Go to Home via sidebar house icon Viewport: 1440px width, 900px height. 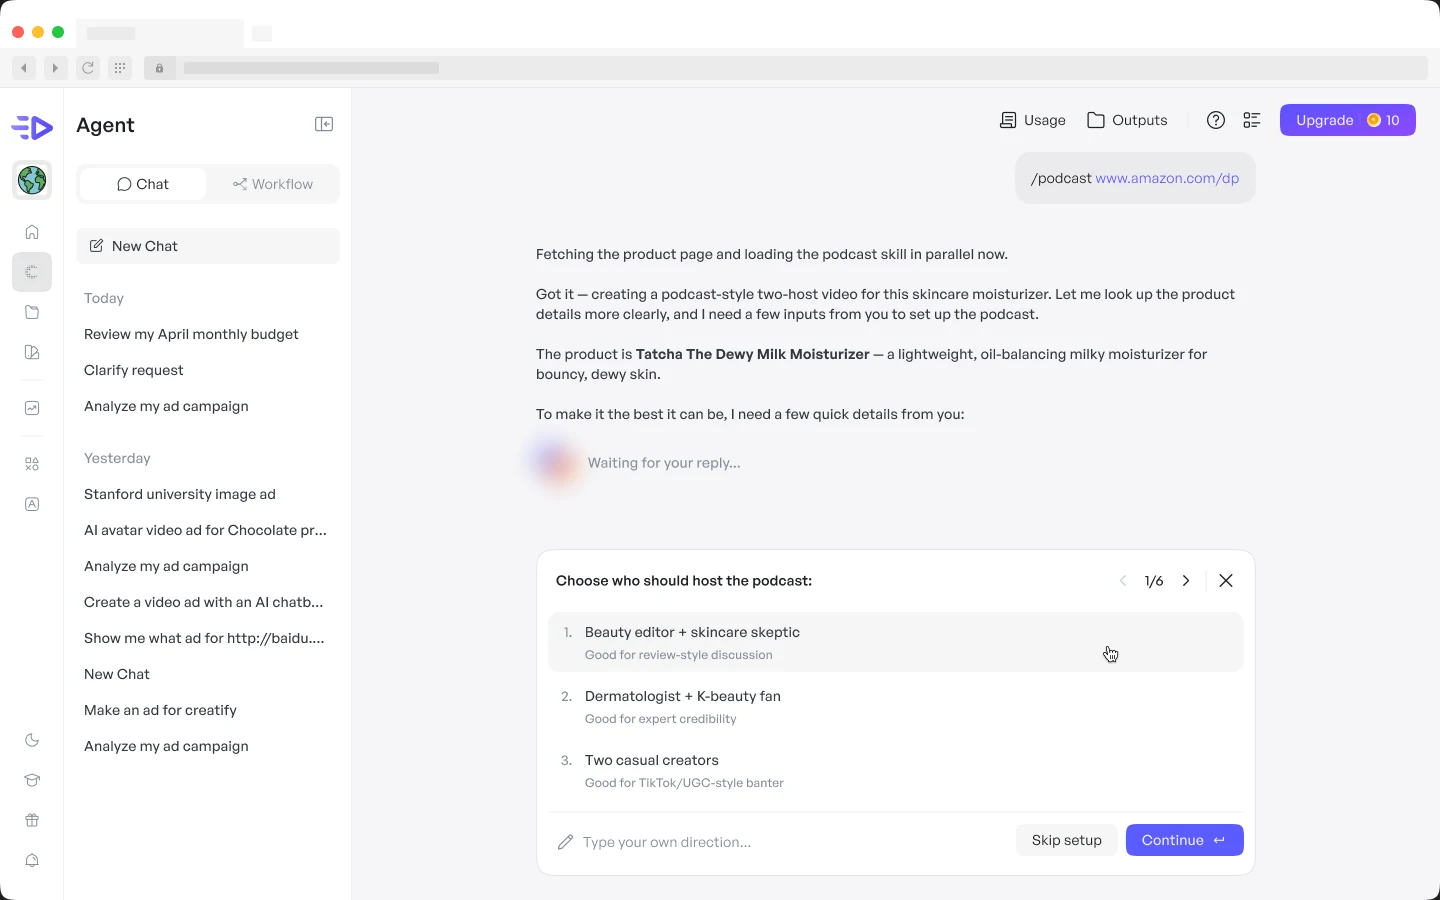pos(32,232)
